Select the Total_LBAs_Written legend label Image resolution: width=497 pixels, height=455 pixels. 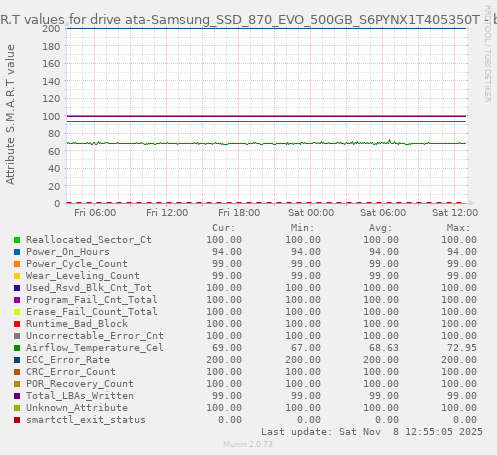(80, 396)
